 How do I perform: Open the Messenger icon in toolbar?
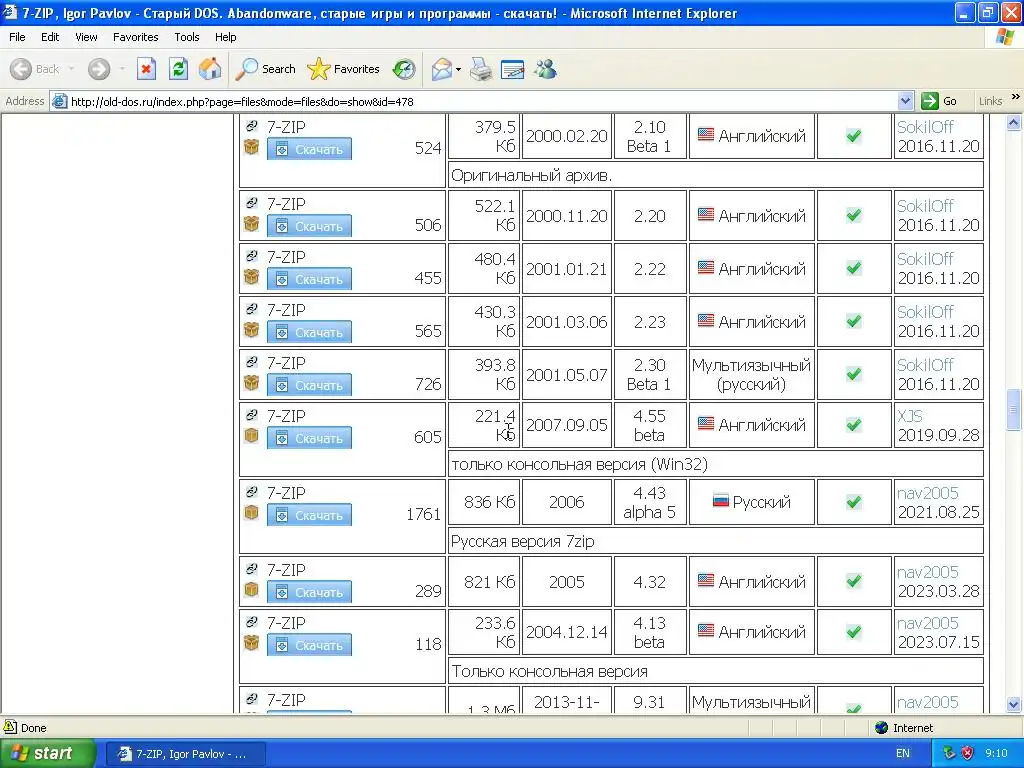point(545,69)
